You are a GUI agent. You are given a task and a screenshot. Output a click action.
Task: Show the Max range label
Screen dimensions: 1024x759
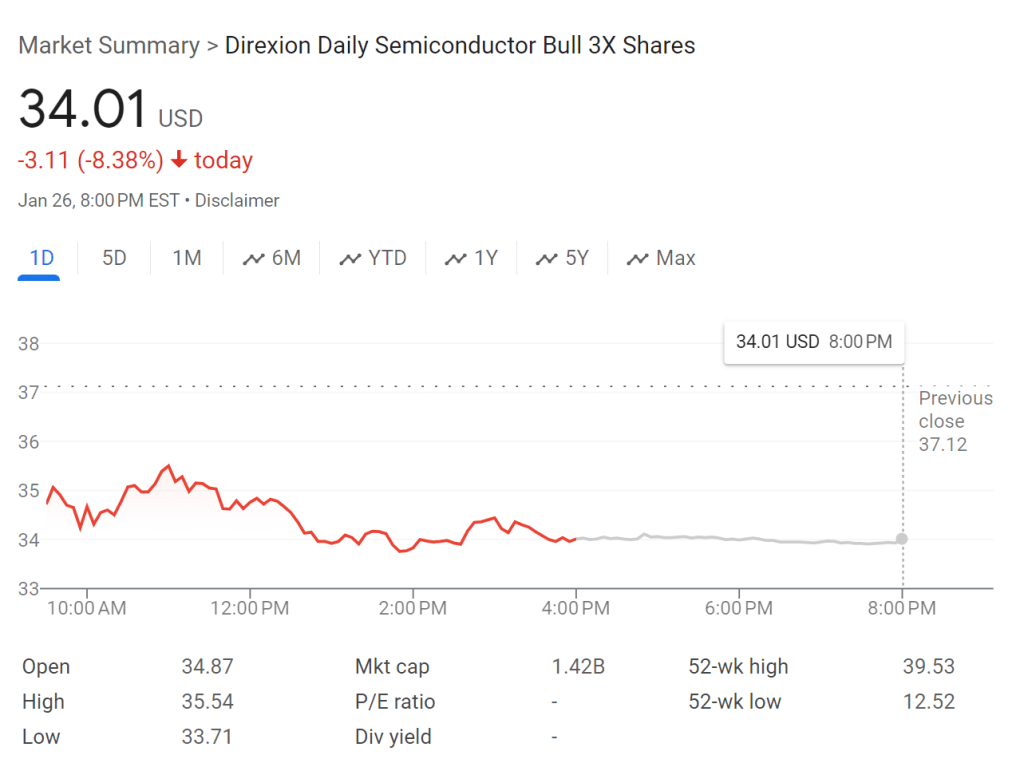click(x=675, y=258)
